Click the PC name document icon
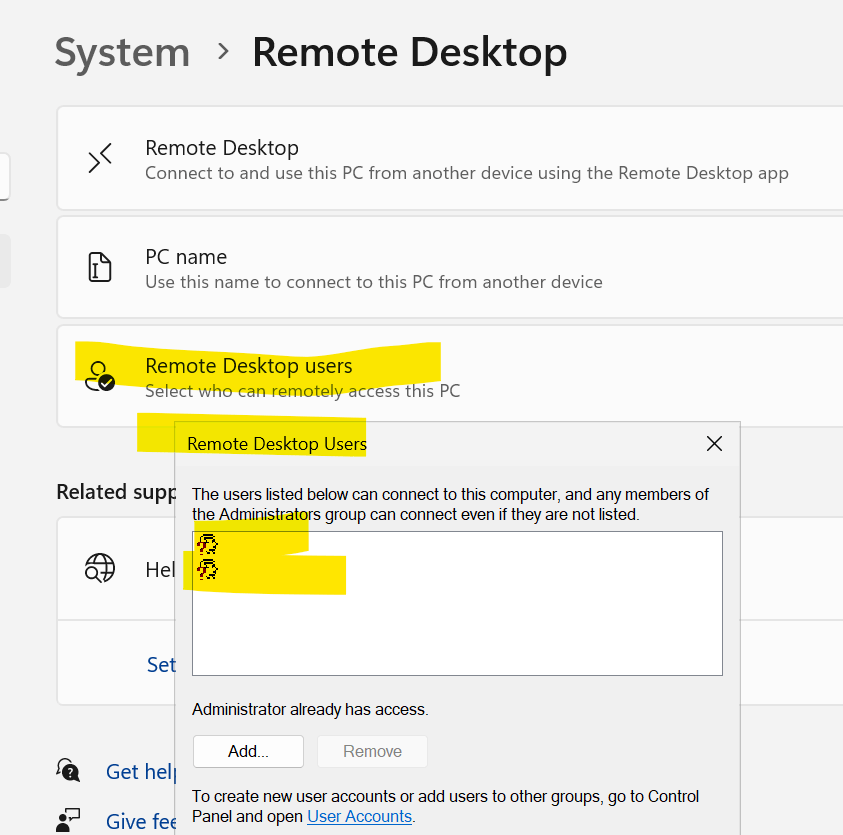The height and width of the screenshot is (835, 843). click(x=100, y=267)
